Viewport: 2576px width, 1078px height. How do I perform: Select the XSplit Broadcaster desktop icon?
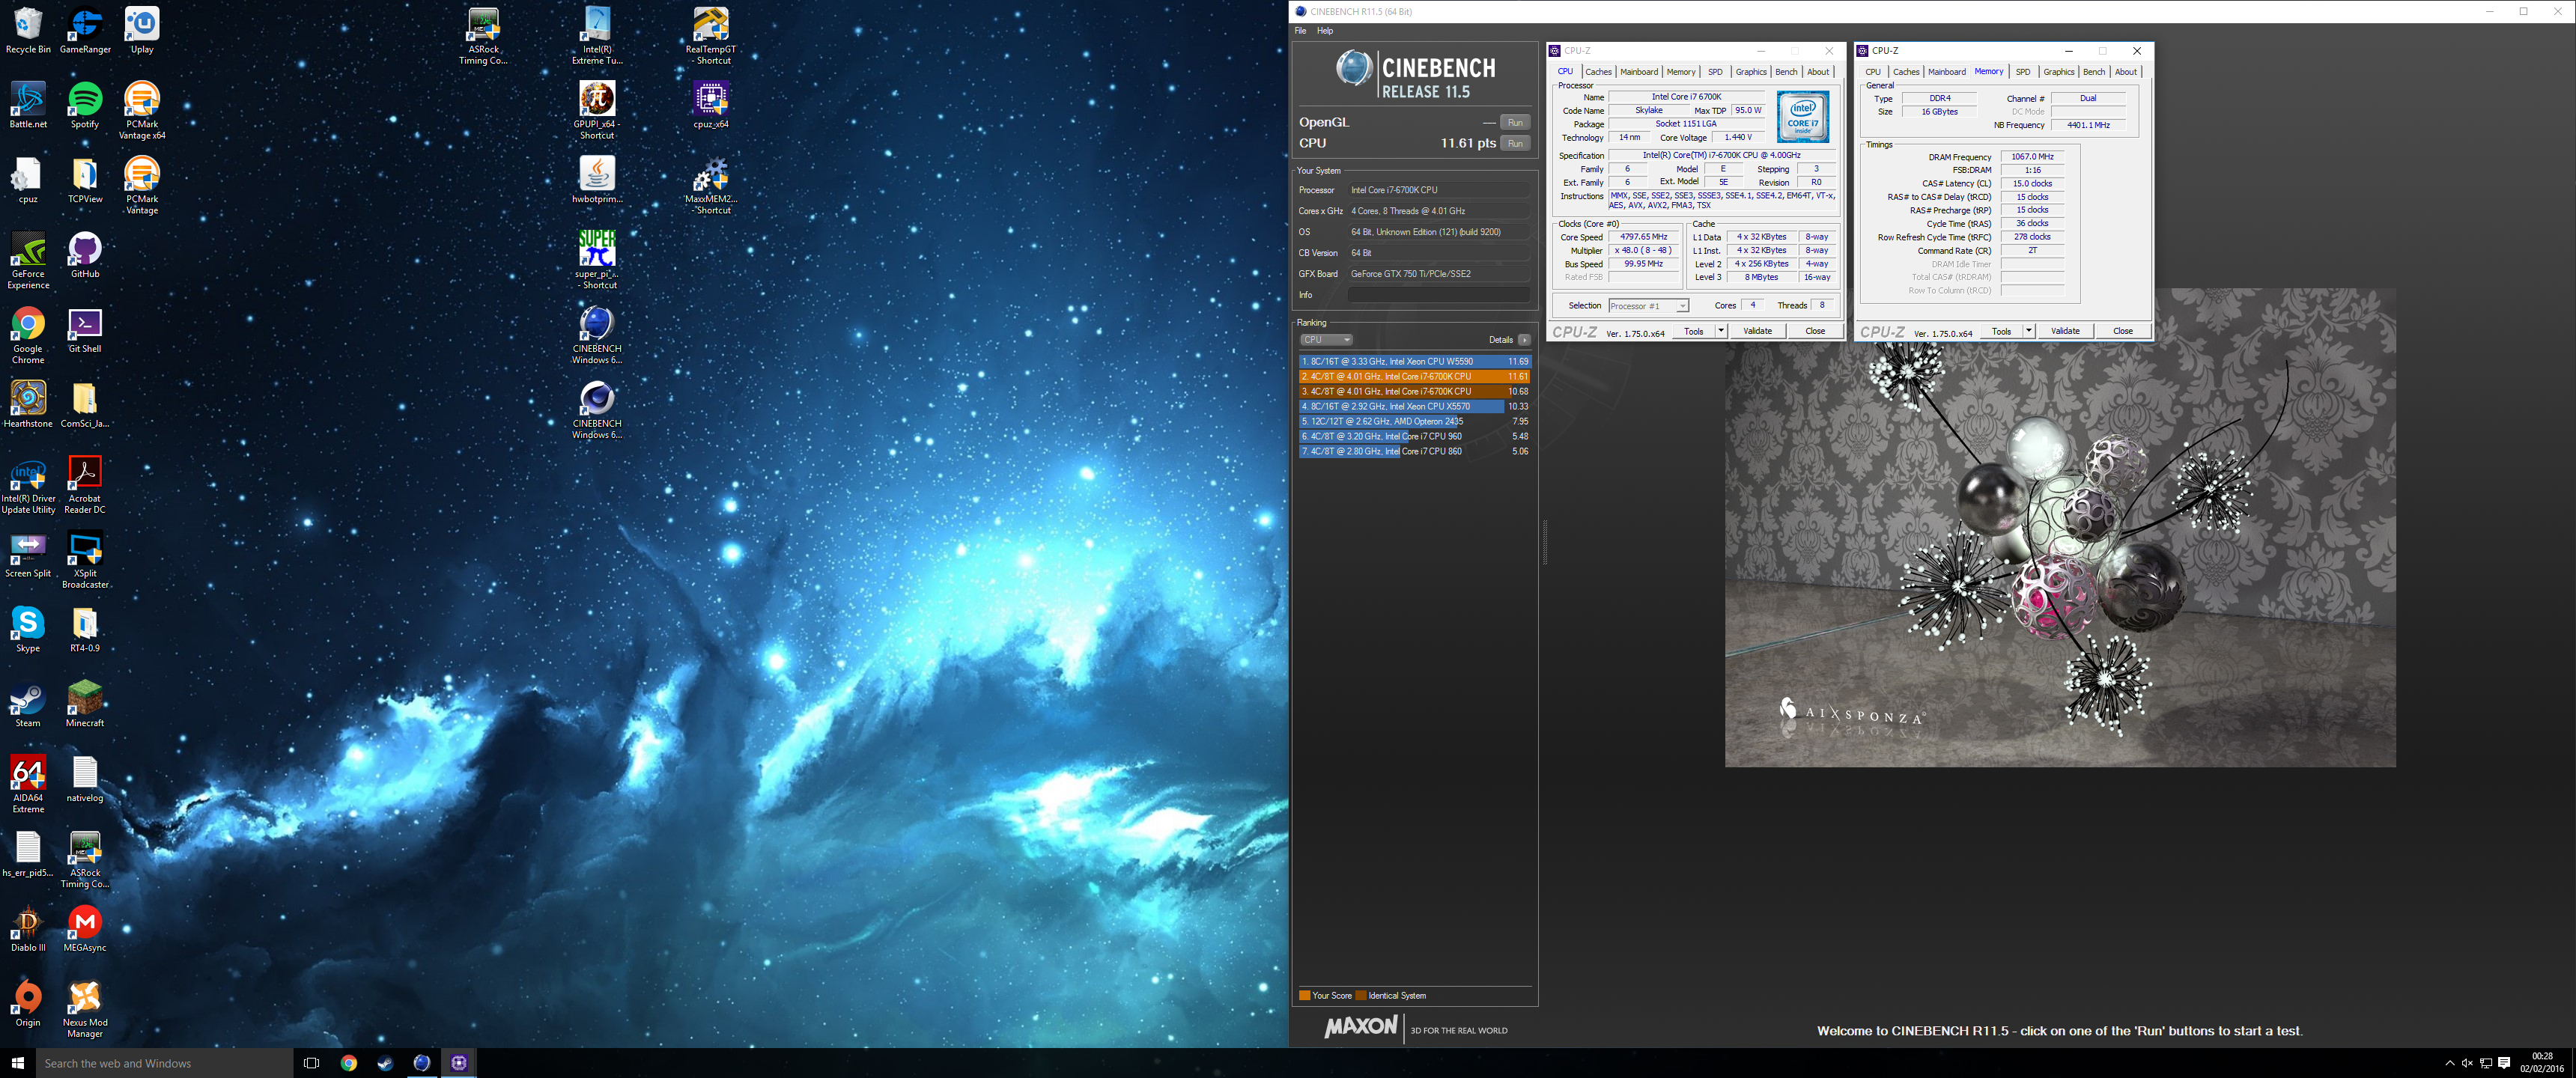click(85, 560)
